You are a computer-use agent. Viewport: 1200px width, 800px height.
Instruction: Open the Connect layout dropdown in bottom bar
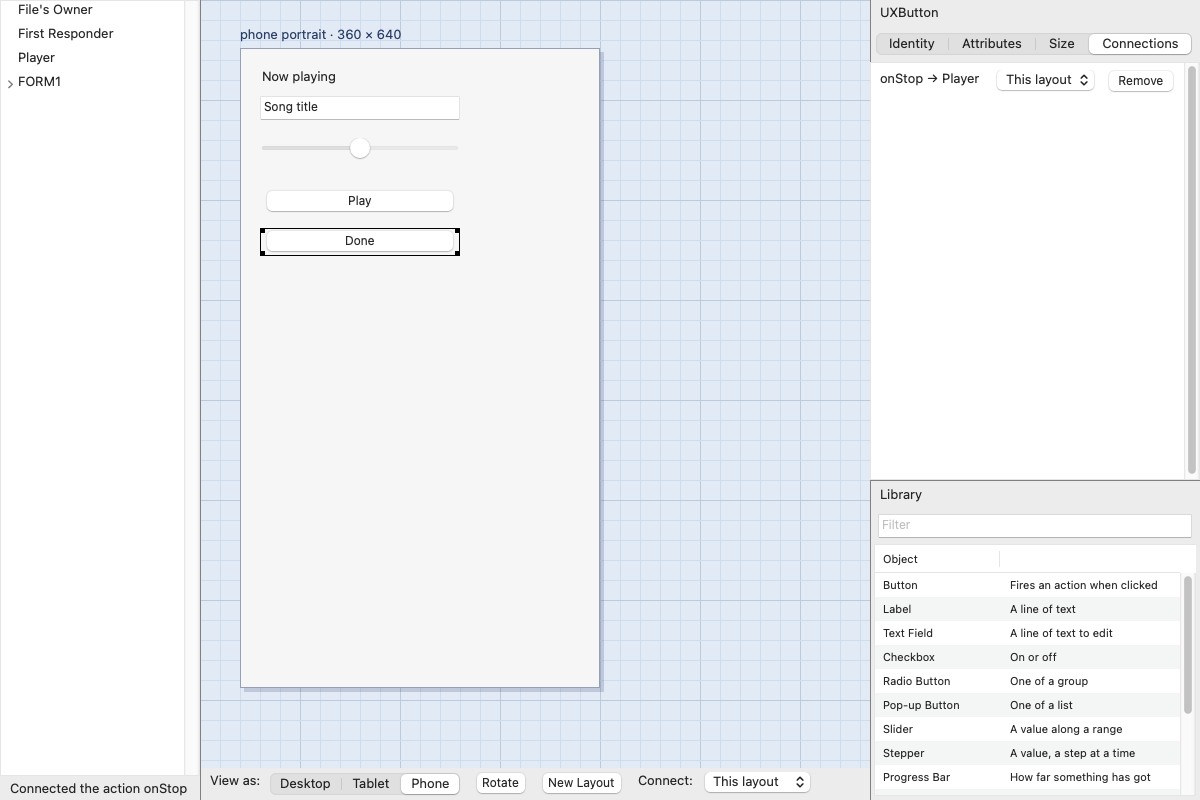(x=757, y=782)
